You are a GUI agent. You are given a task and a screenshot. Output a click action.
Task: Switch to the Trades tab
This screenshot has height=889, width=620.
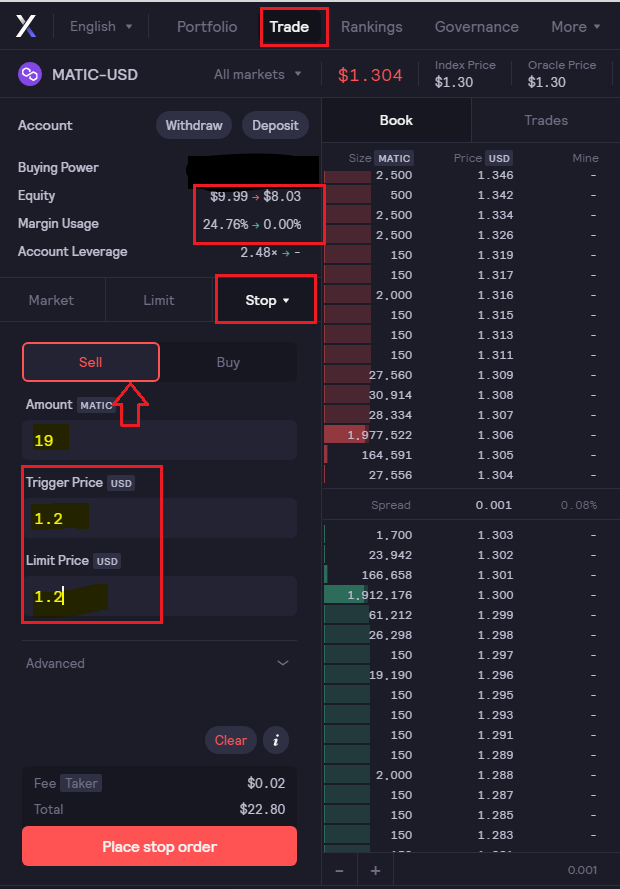546,120
